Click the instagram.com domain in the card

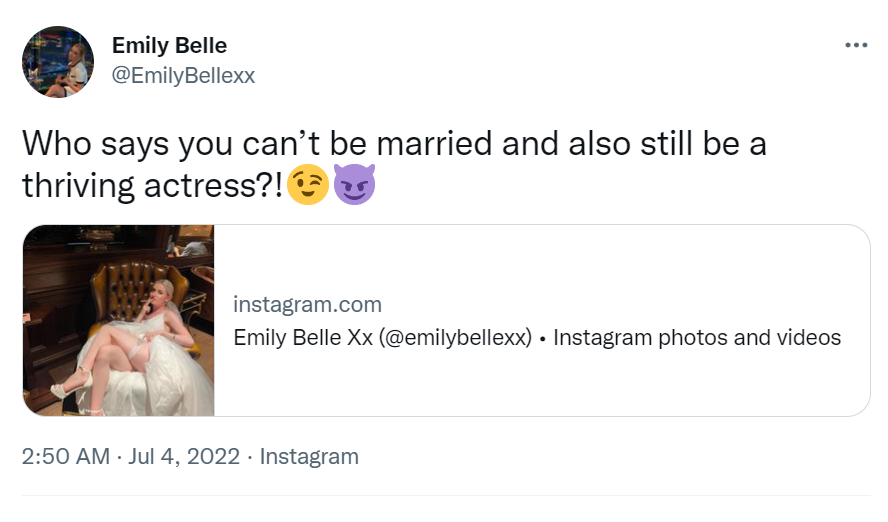tap(307, 304)
